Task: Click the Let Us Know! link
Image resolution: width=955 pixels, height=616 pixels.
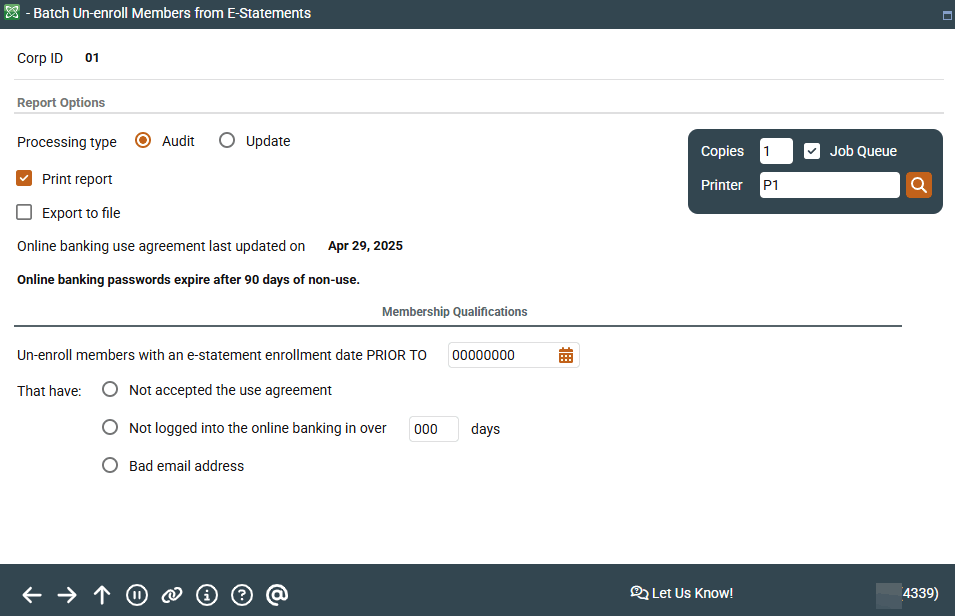Action: click(x=682, y=593)
